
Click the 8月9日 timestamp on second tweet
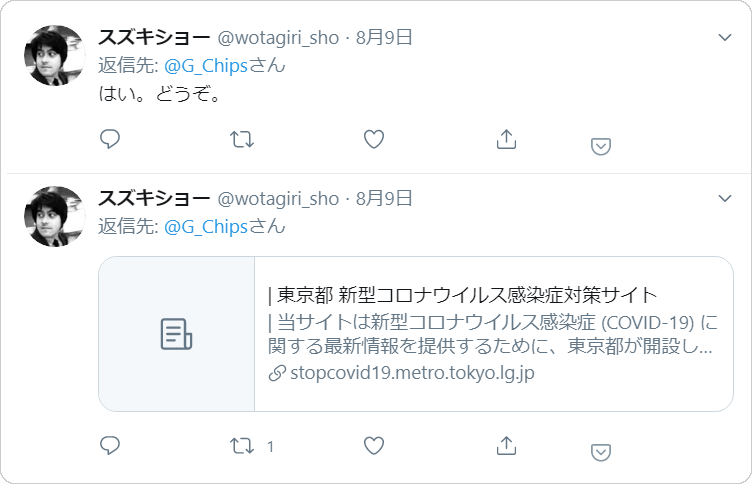(384, 199)
